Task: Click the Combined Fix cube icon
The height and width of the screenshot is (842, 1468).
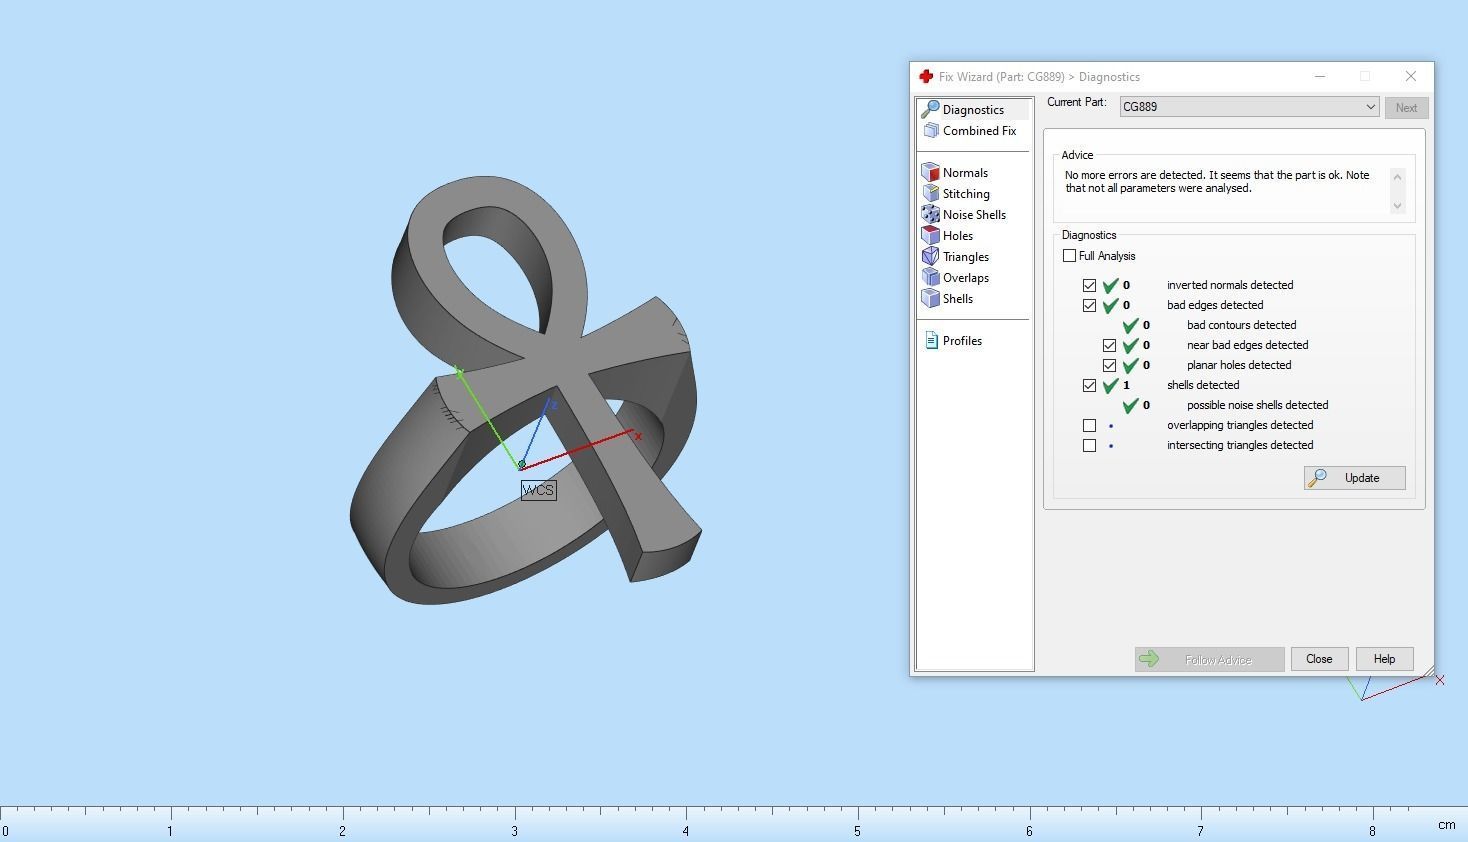Action: point(931,131)
